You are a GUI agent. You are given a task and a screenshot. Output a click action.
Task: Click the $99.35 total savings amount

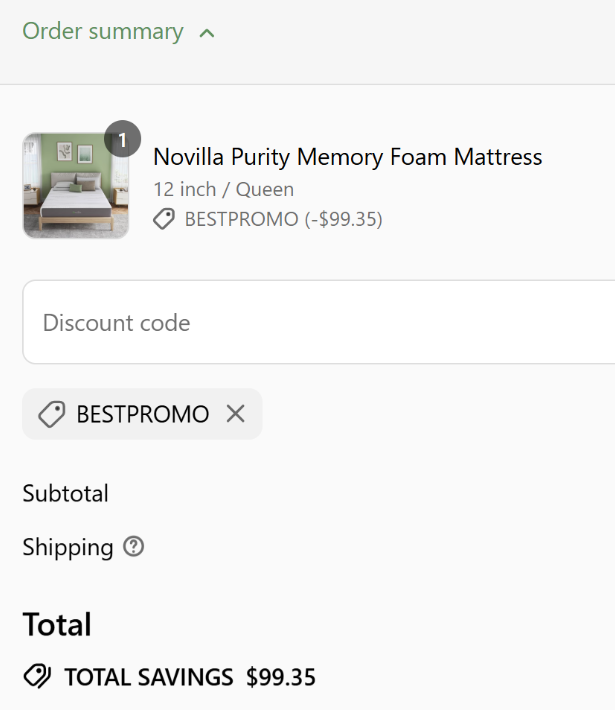(x=281, y=678)
